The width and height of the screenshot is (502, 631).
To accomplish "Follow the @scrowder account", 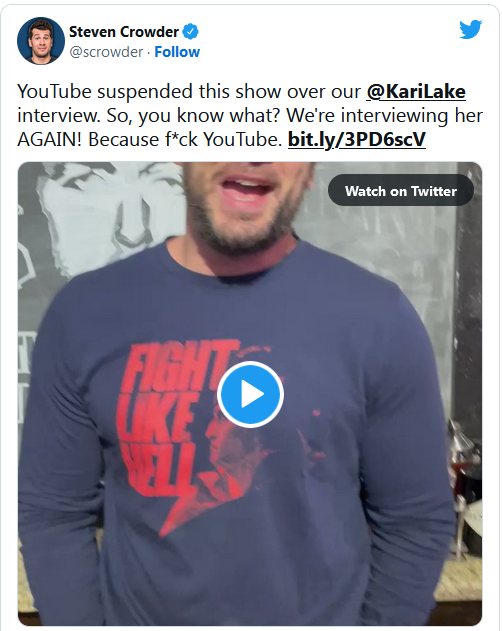I will pos(177,52).
